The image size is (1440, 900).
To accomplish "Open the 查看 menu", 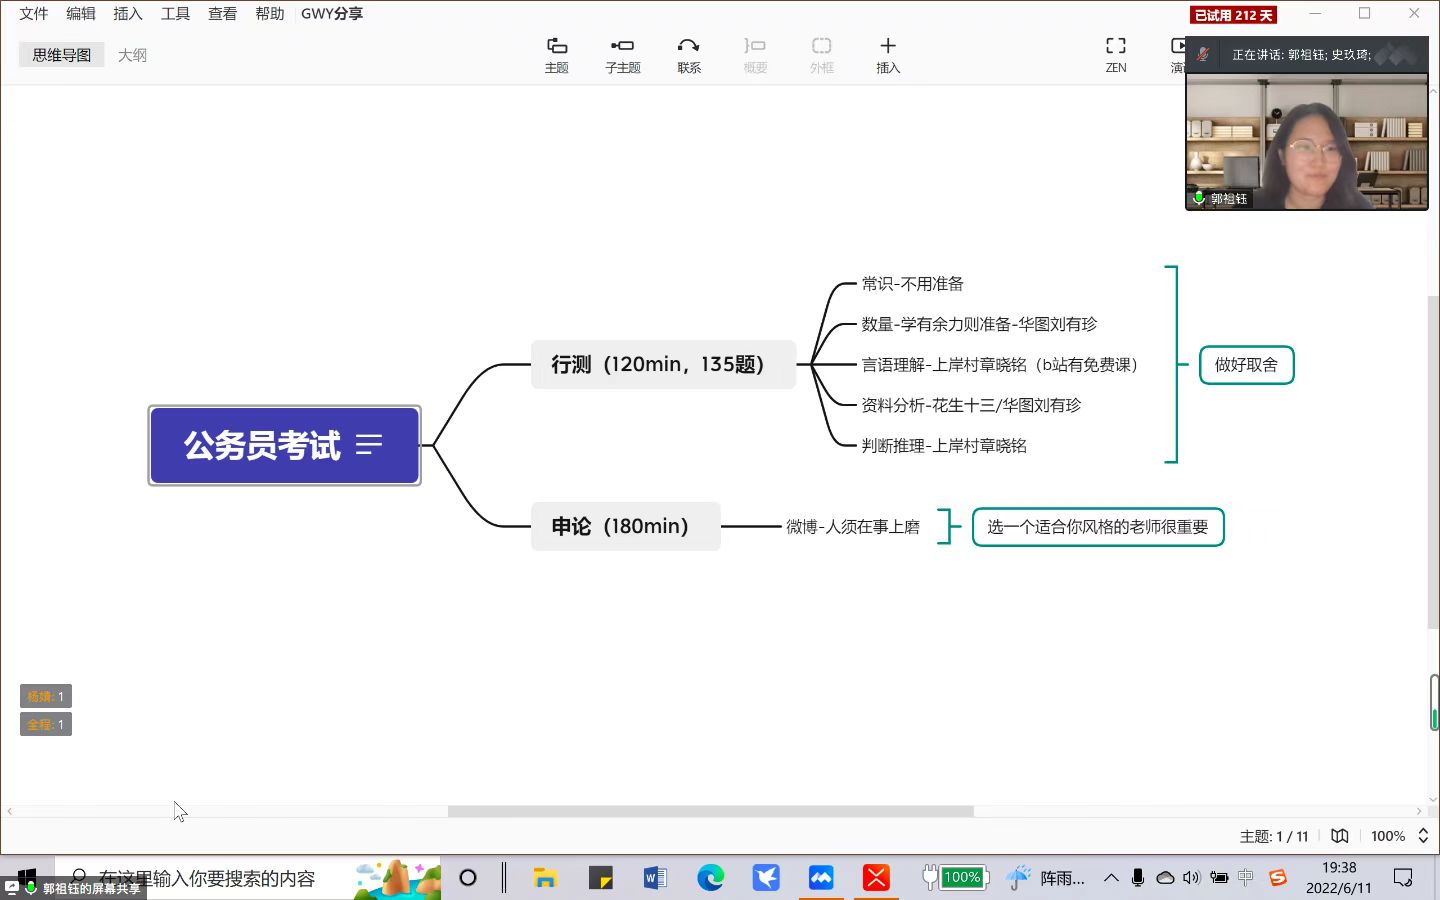I will (222, 14).
